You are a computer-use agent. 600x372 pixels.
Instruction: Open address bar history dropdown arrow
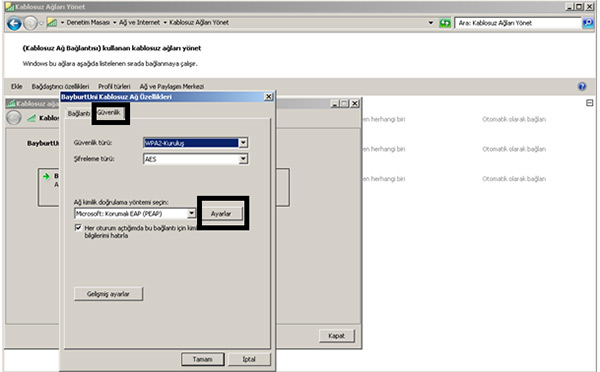(431, 23)
